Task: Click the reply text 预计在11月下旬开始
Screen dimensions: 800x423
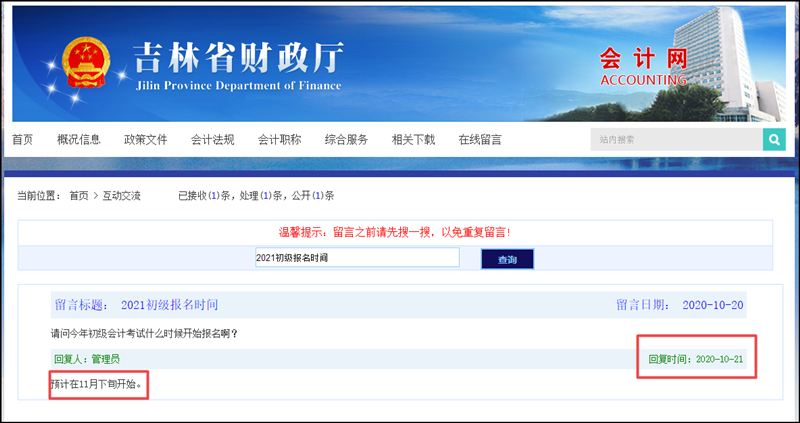Action: pos(96,384)
